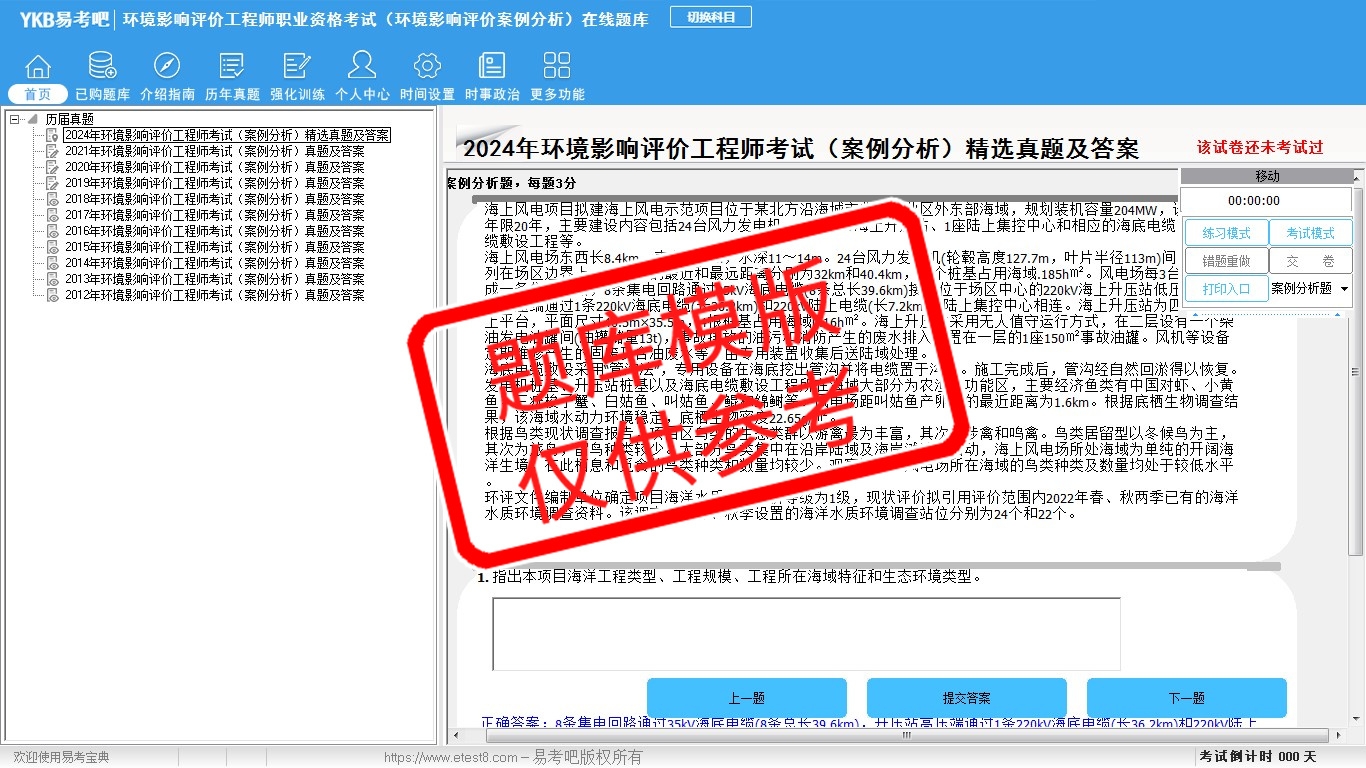Select 2021年 exam in the tree list
Screen dimensions: 1366x768
pos(214,151)
